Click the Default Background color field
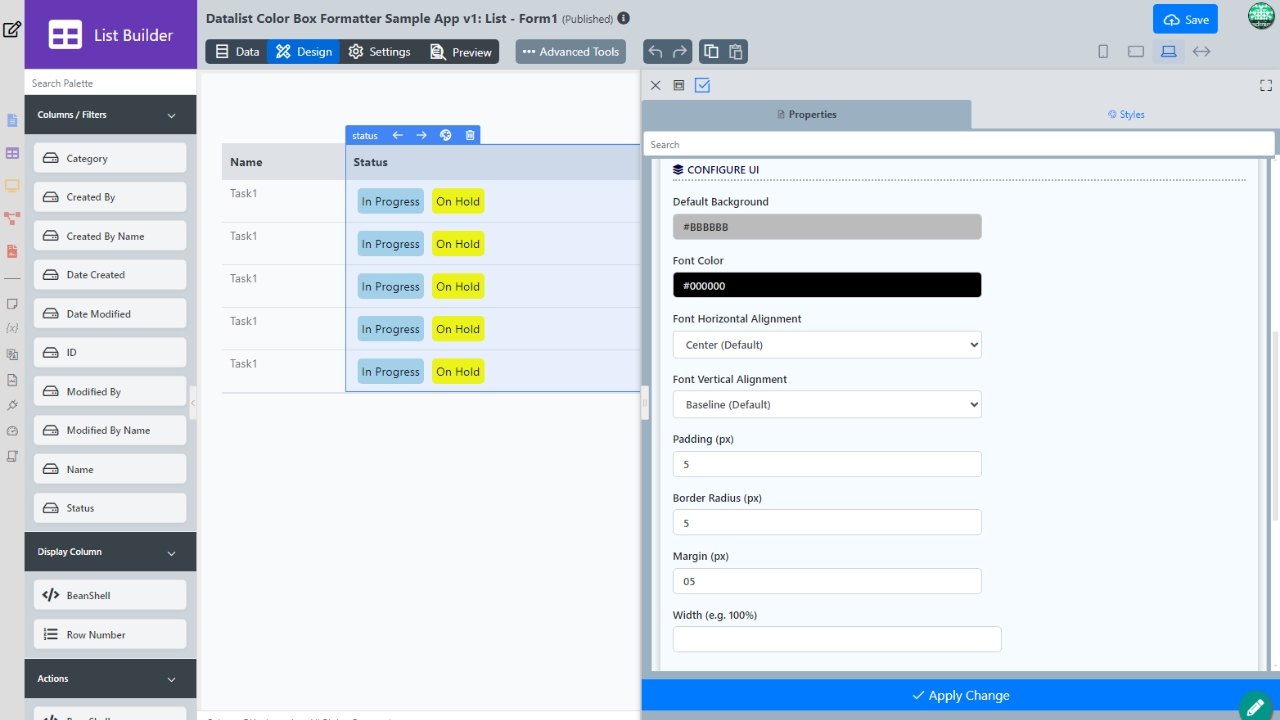Image resolution: width=1280 pixels, height=720 pixels. [827, 227]
